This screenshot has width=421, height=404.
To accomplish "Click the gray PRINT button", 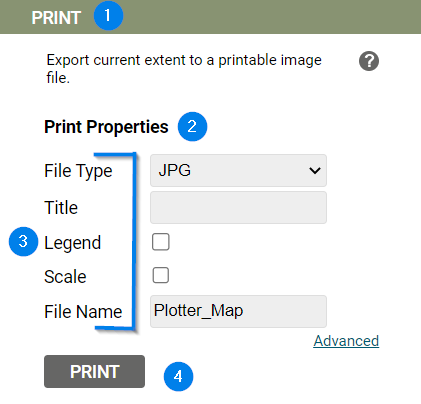I will pyautogui.click(x=94, y=371).
